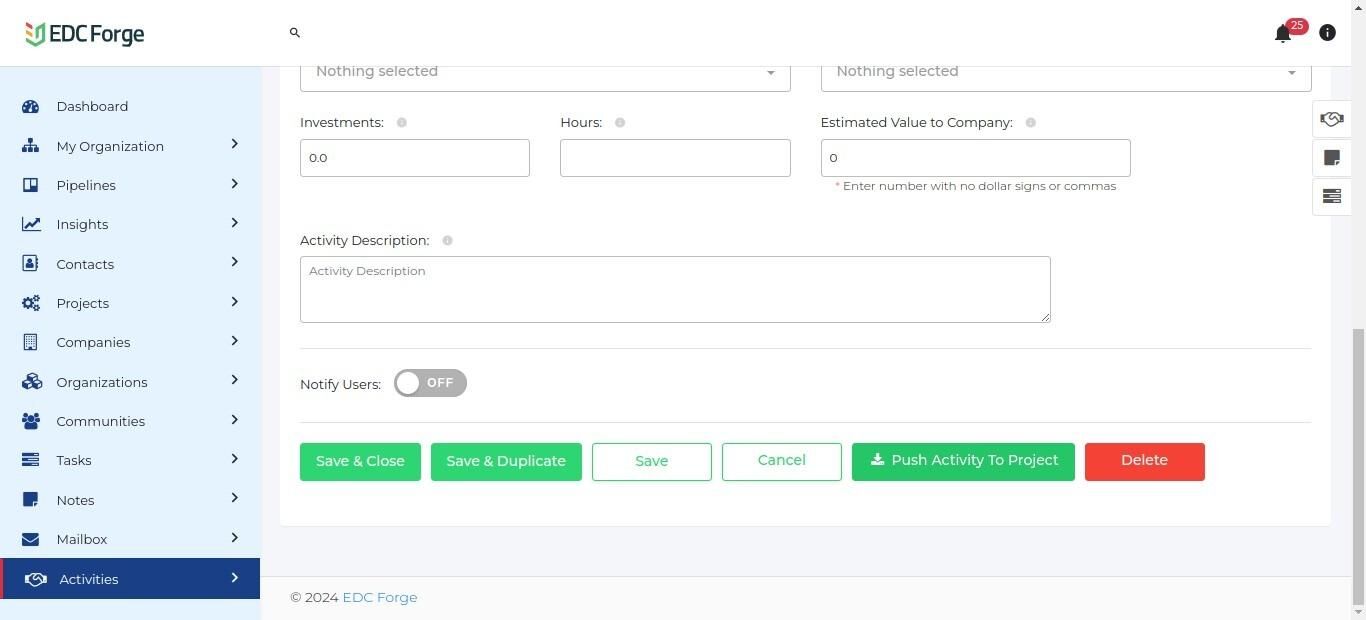
Task: Click the task list icon on right panel
Action: click(1331, 196)
